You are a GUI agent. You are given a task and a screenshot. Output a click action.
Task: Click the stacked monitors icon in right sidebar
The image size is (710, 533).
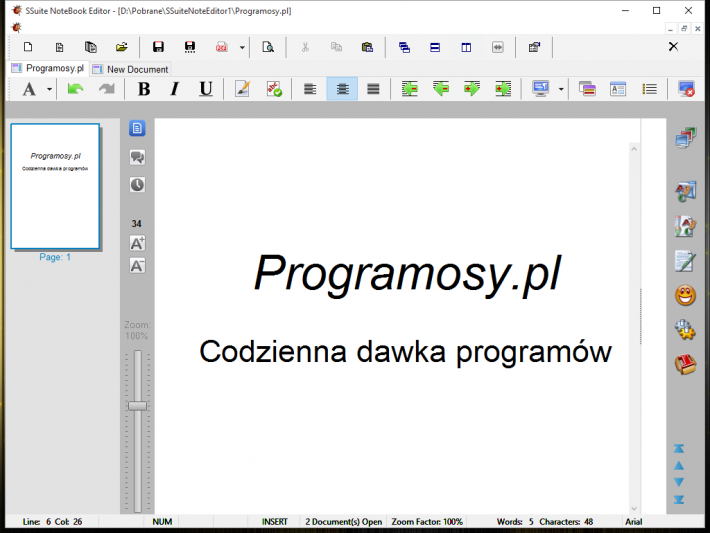686,138
